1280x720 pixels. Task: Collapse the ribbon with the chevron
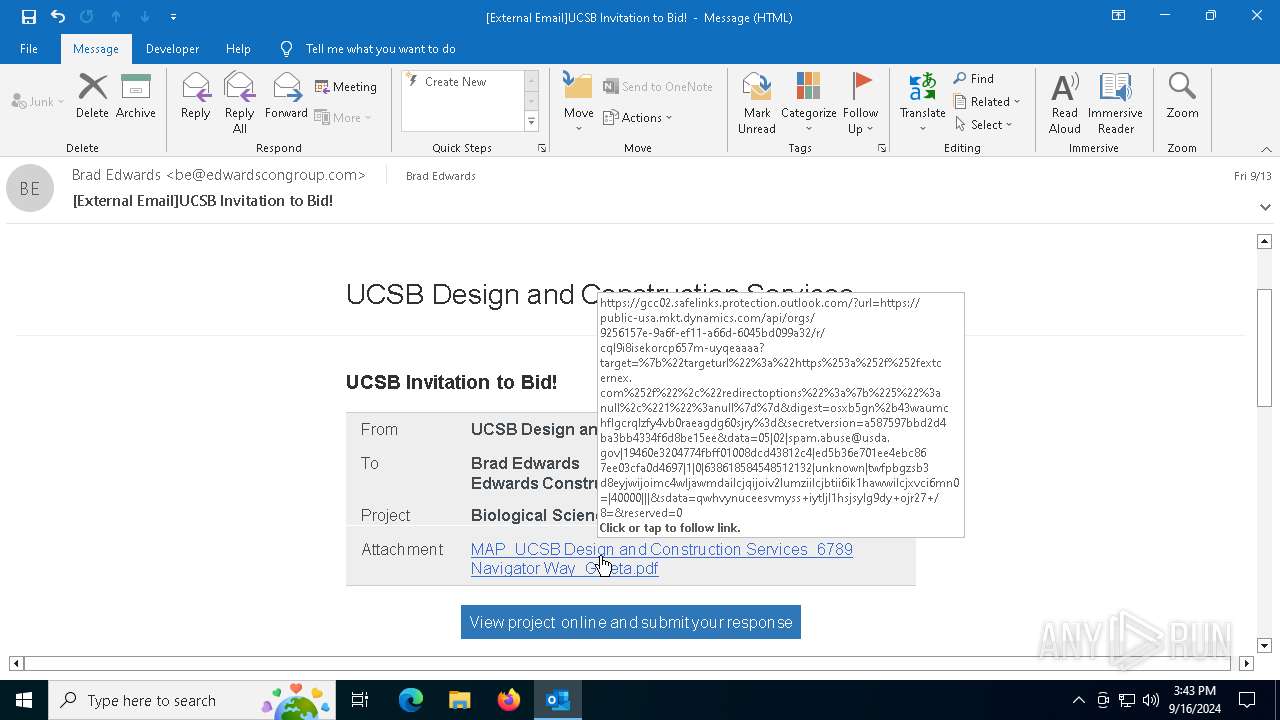1266,149
